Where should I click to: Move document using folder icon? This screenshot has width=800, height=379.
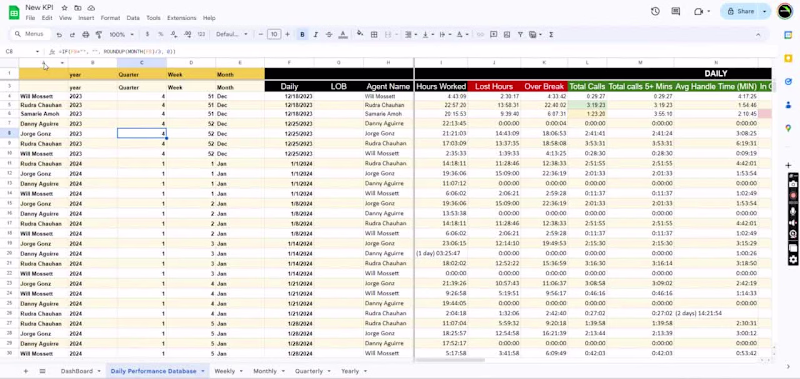pyautogui.click(x=78, y=8)
